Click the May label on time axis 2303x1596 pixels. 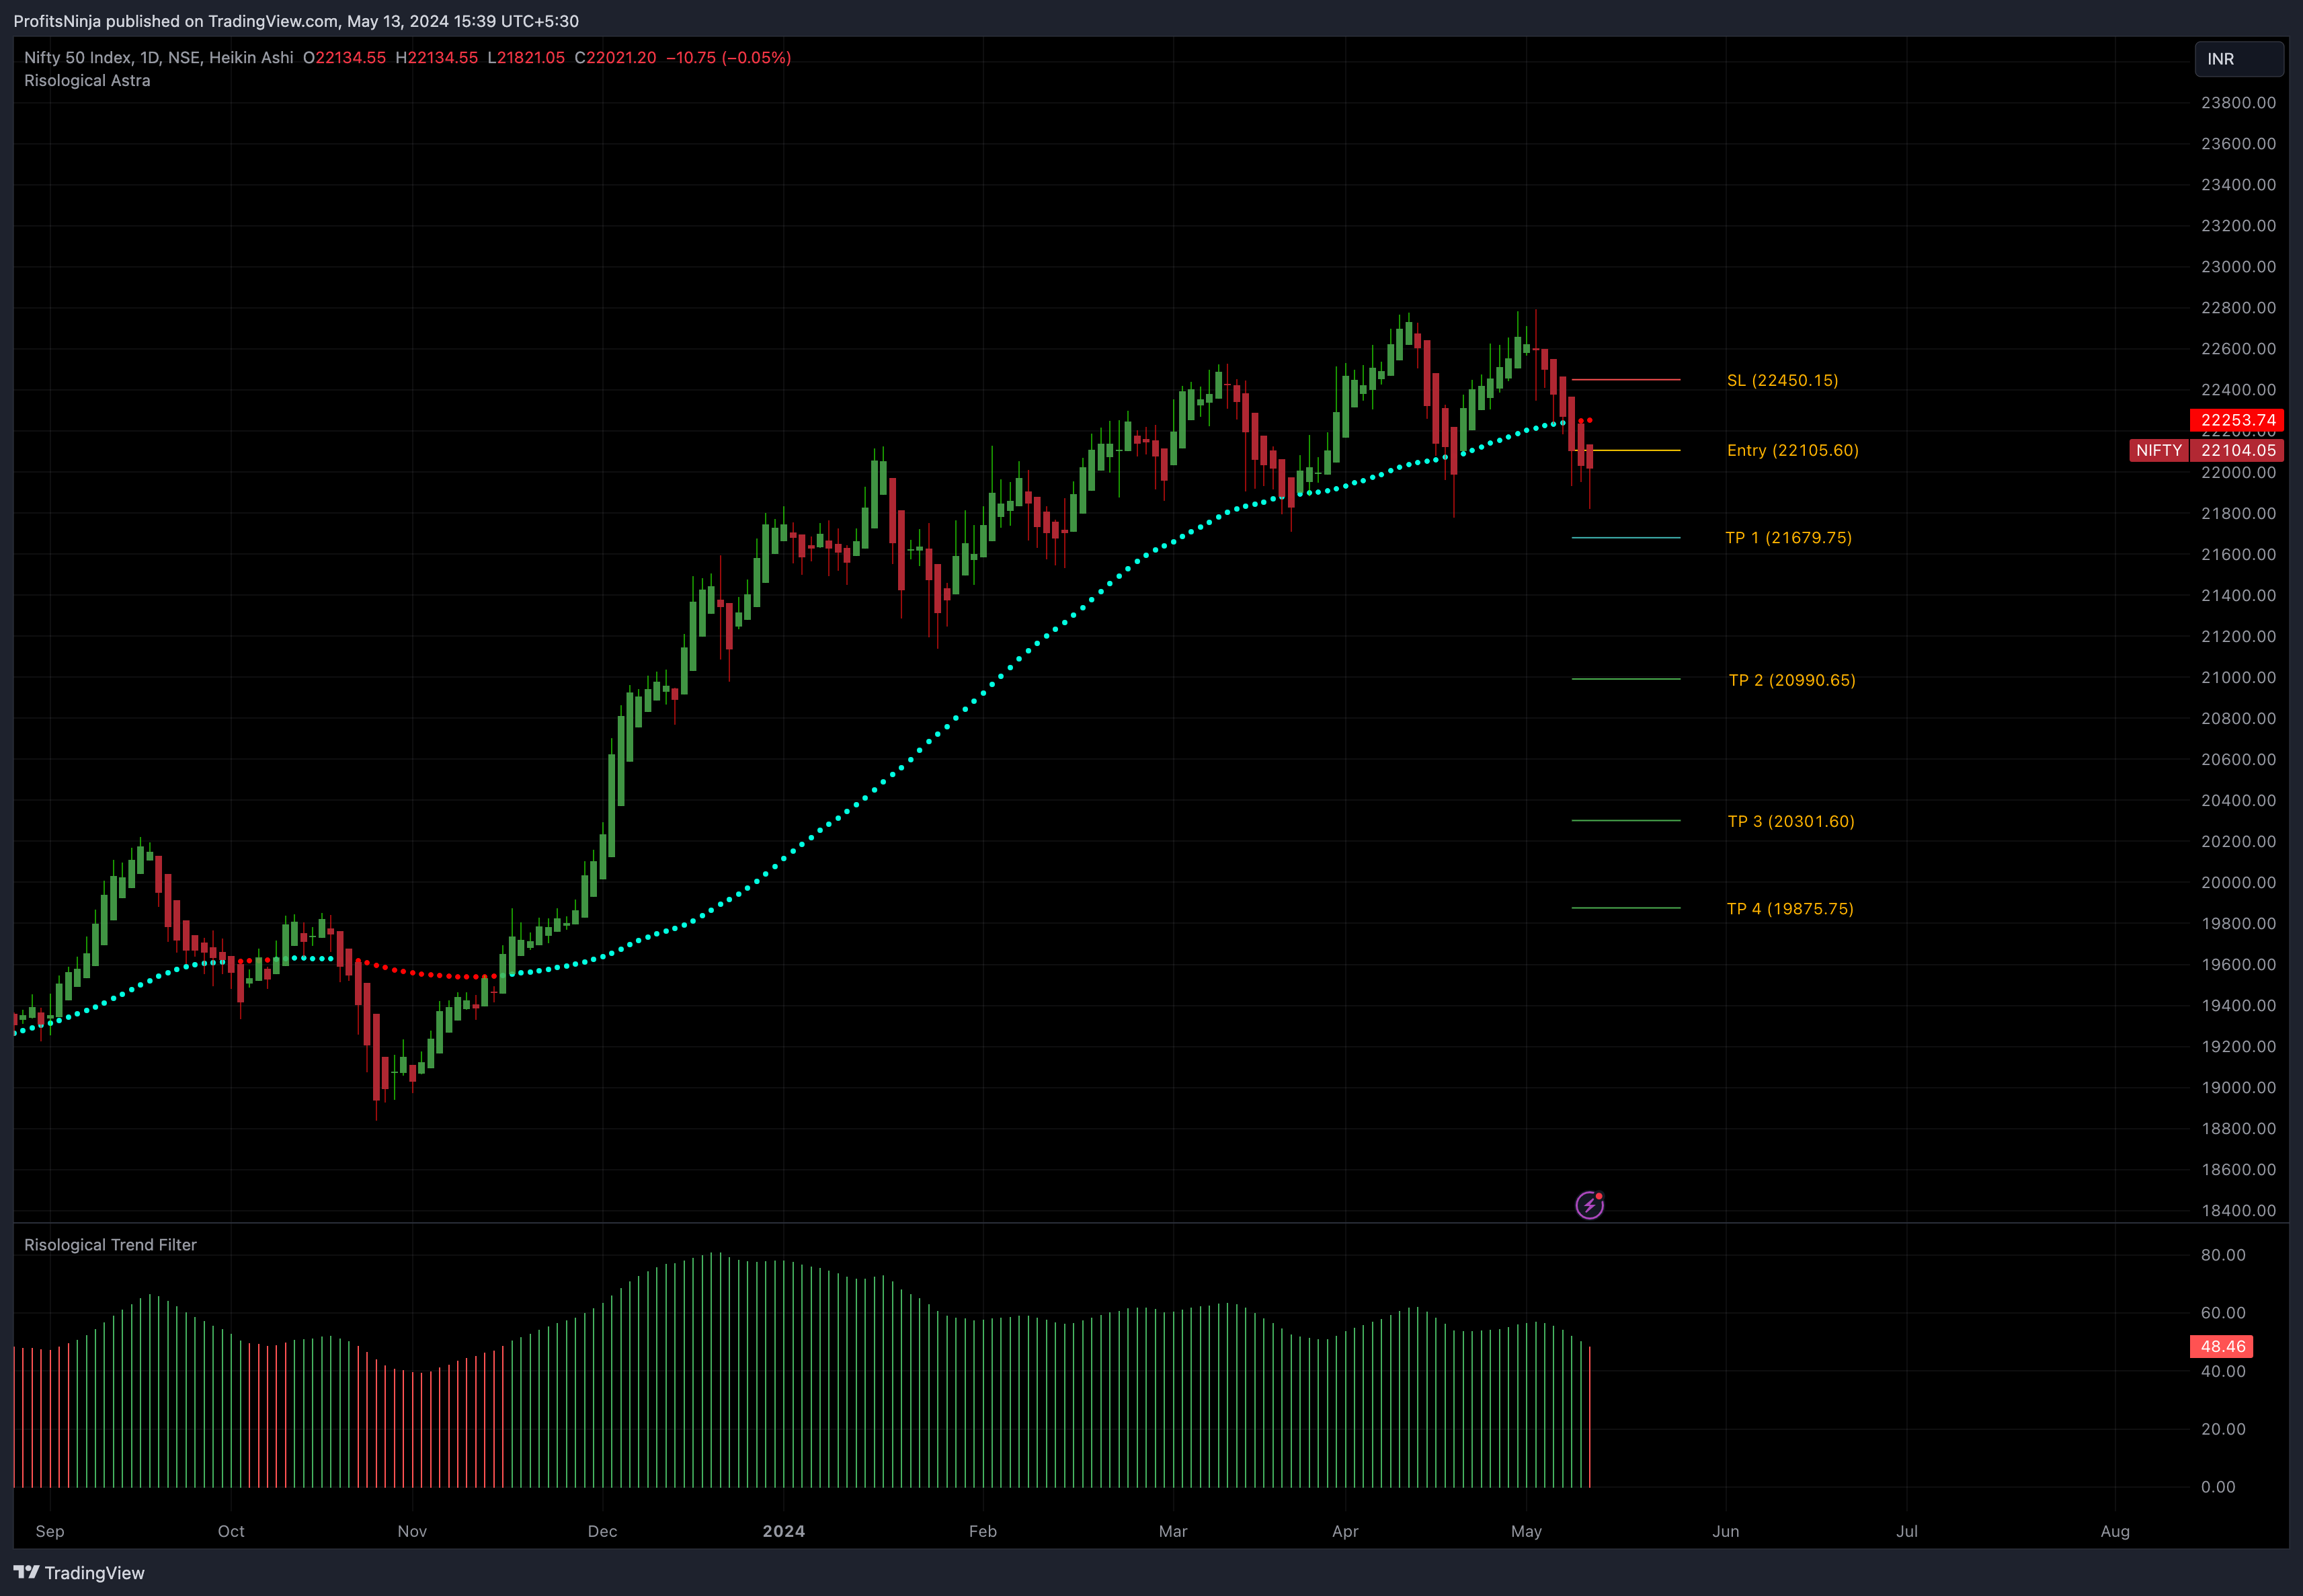click(x=1526, y=1531)
